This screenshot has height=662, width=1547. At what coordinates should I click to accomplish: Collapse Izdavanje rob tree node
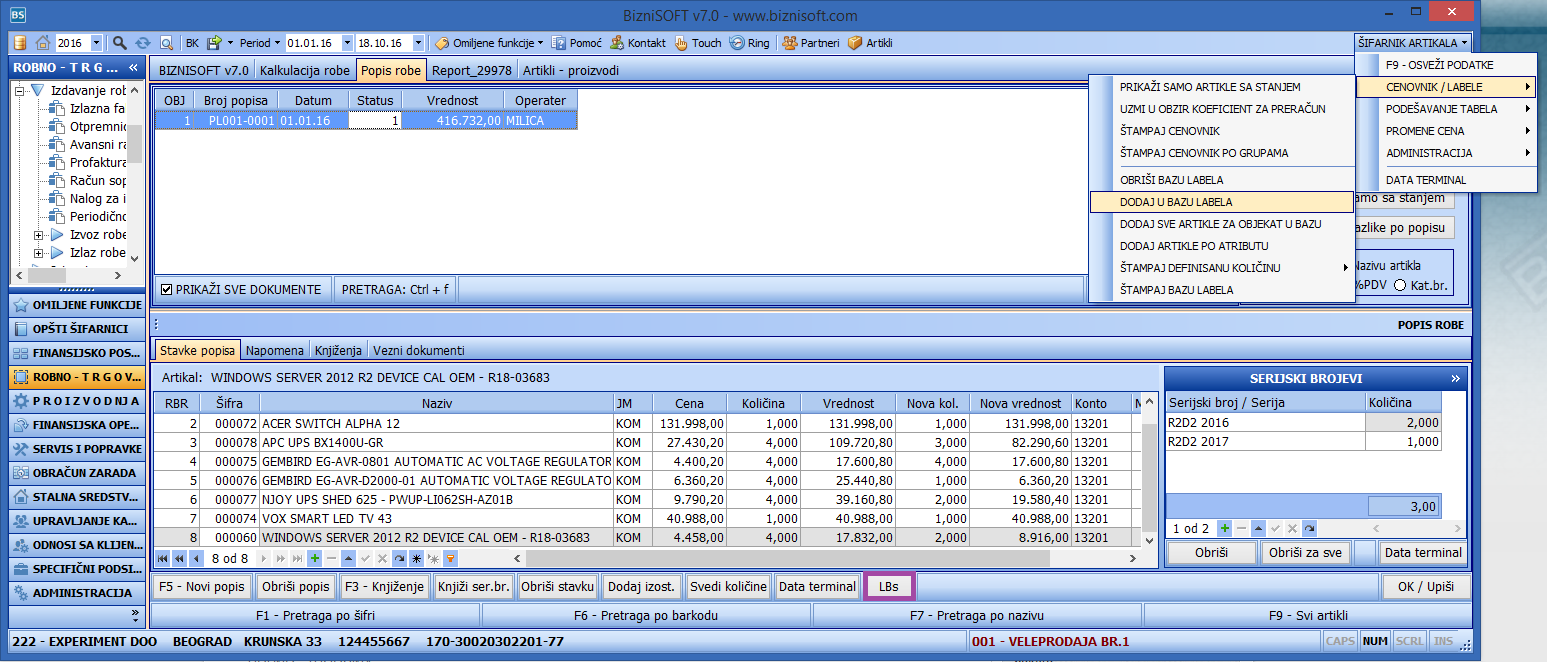pyautogui.click(x=19, y=90)
